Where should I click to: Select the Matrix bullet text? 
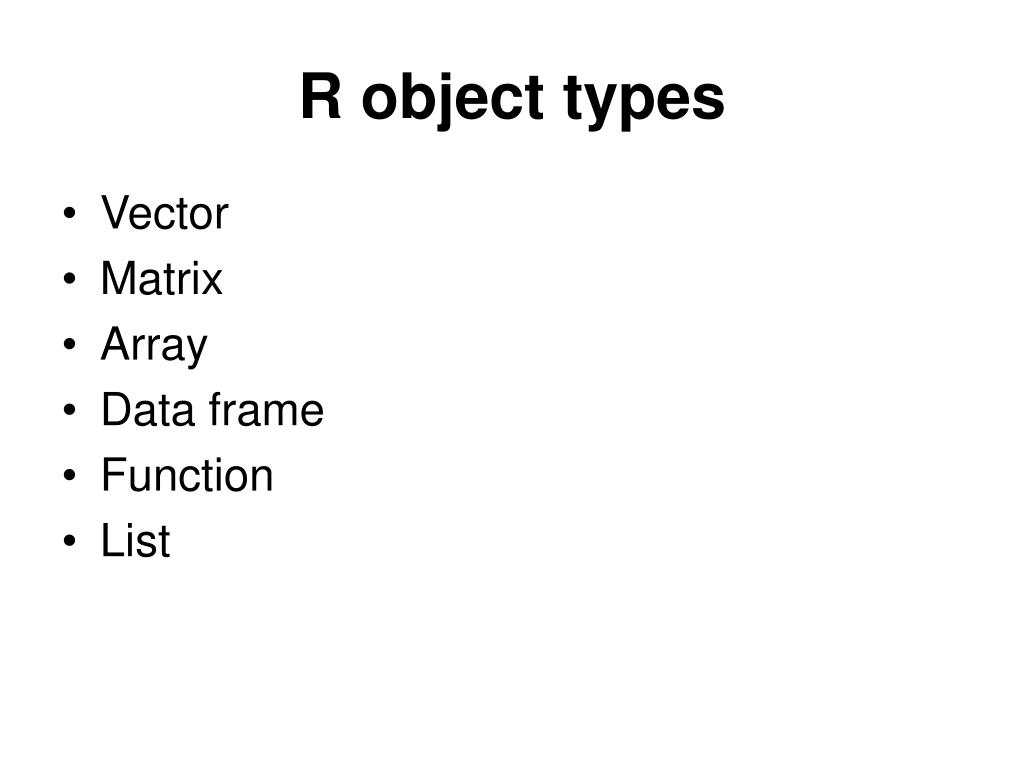[x=162, y=278]
